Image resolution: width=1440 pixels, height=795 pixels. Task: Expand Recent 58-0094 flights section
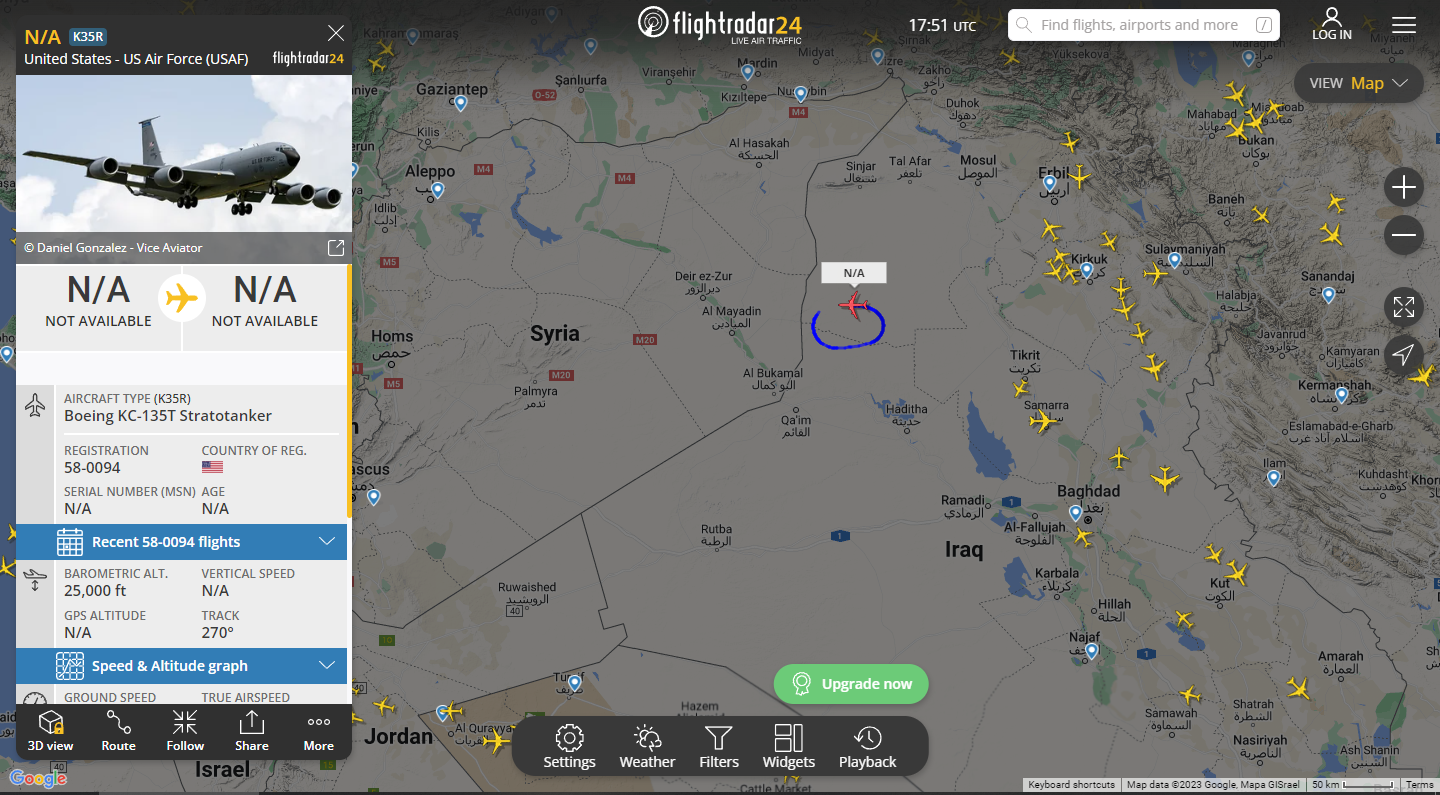pyautogui.click(x=182, y=542)
